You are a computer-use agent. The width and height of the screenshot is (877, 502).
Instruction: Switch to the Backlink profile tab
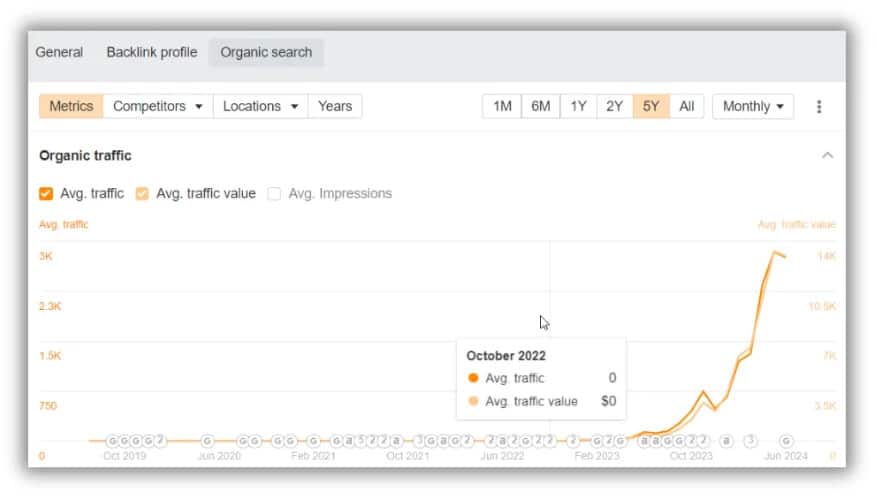click(152, 52)
